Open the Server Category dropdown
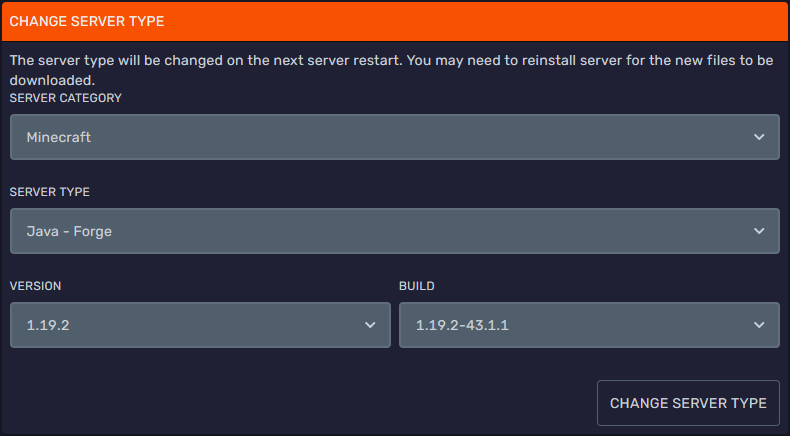The width and height of the screenshot is (790, 436). pyautogui.click(x=394, y=137)
